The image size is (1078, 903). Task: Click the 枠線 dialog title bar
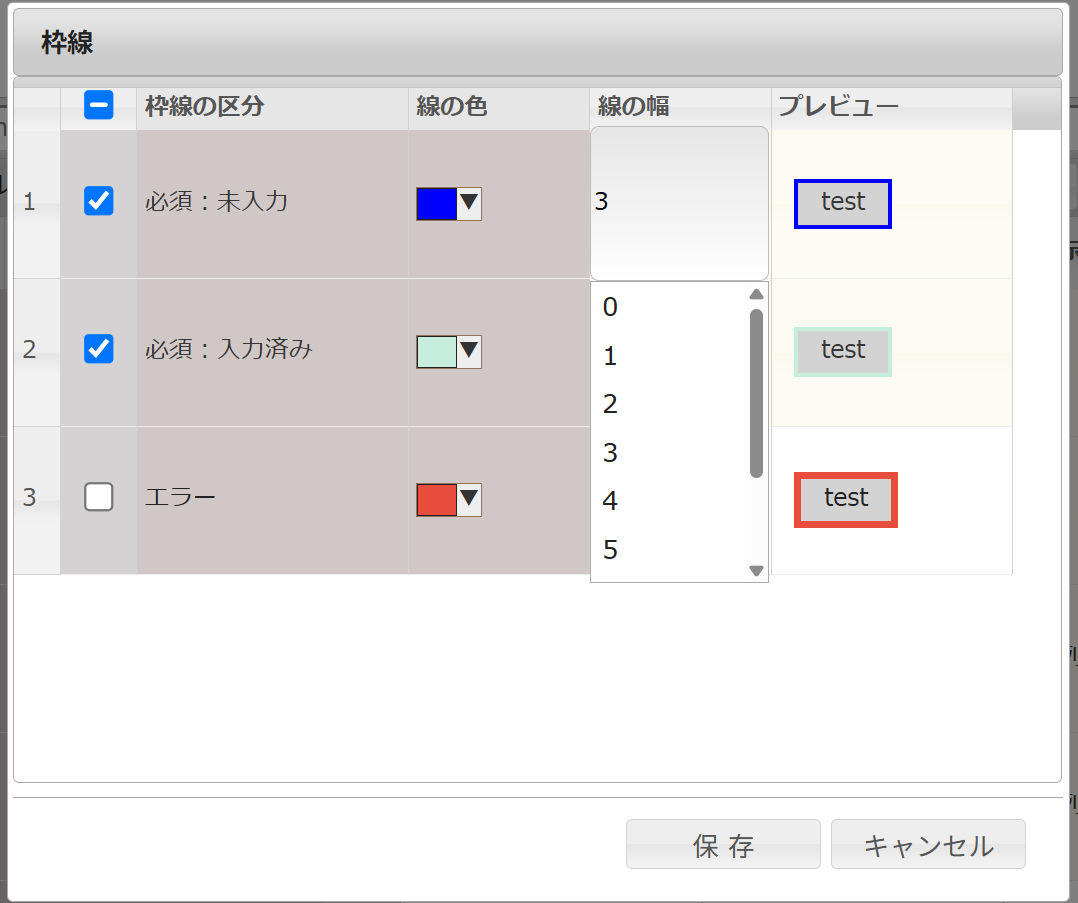tap(538, 43)
